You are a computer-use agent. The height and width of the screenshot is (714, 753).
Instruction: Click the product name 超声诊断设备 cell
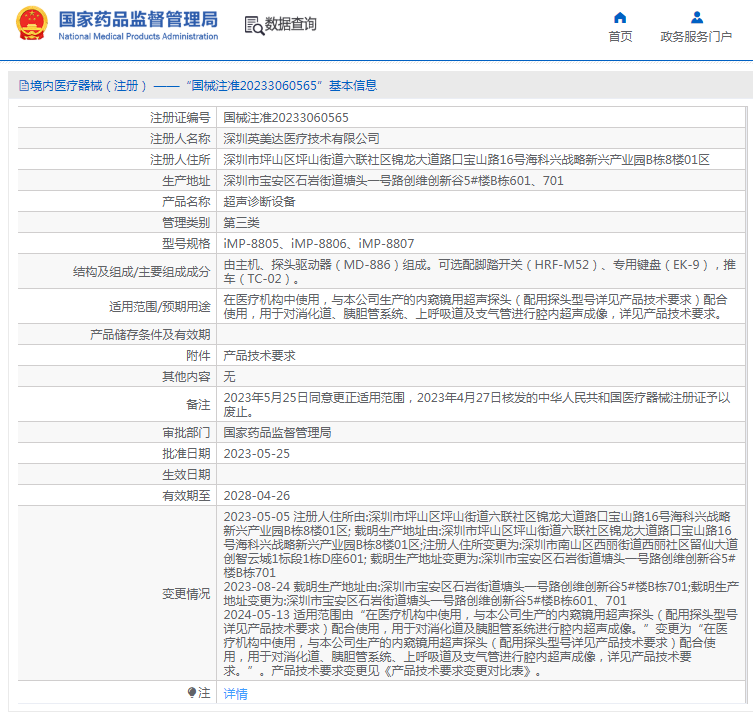(x=259, y=201)
